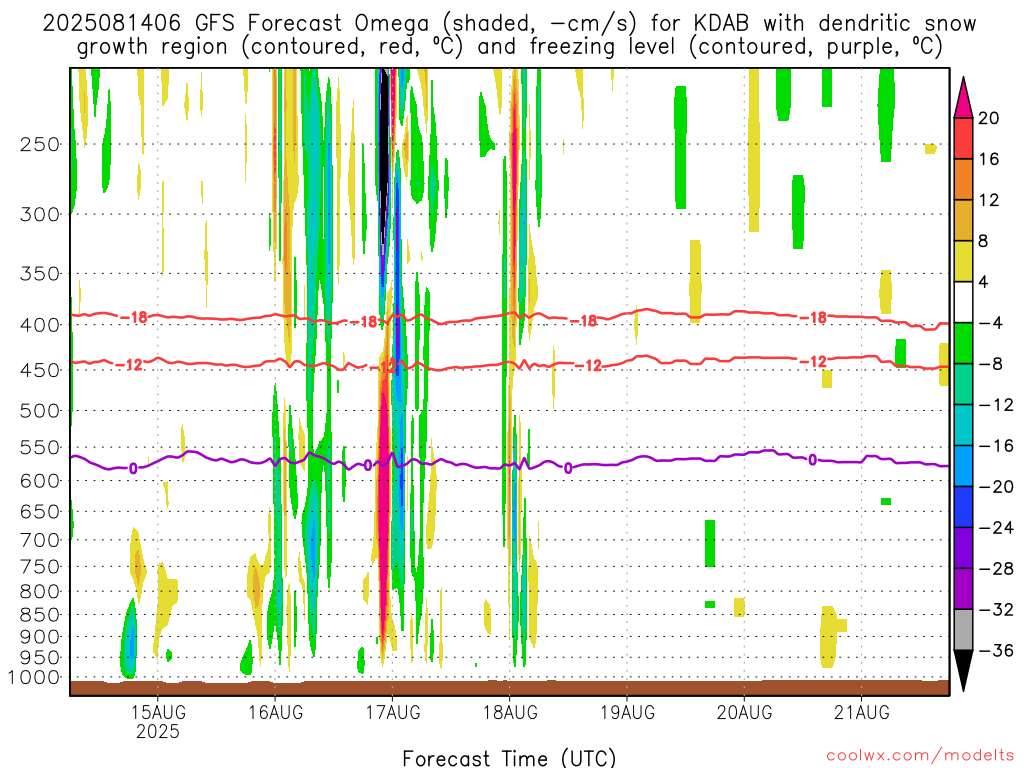Click the 550 pressure axis label

click(40, 447)
